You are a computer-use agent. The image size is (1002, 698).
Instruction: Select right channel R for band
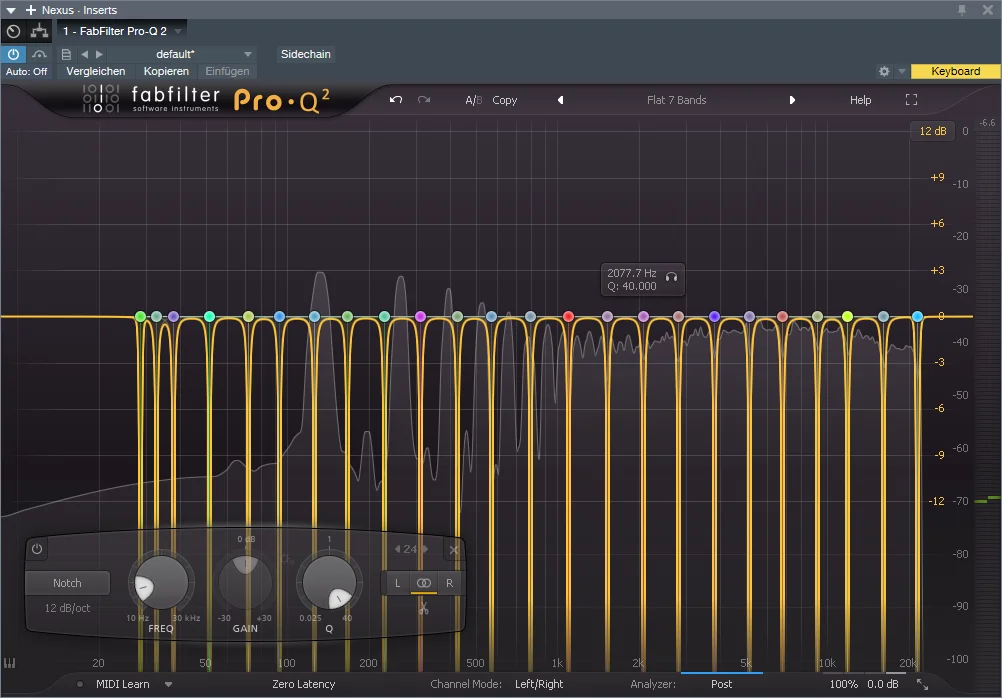[449, 583]
